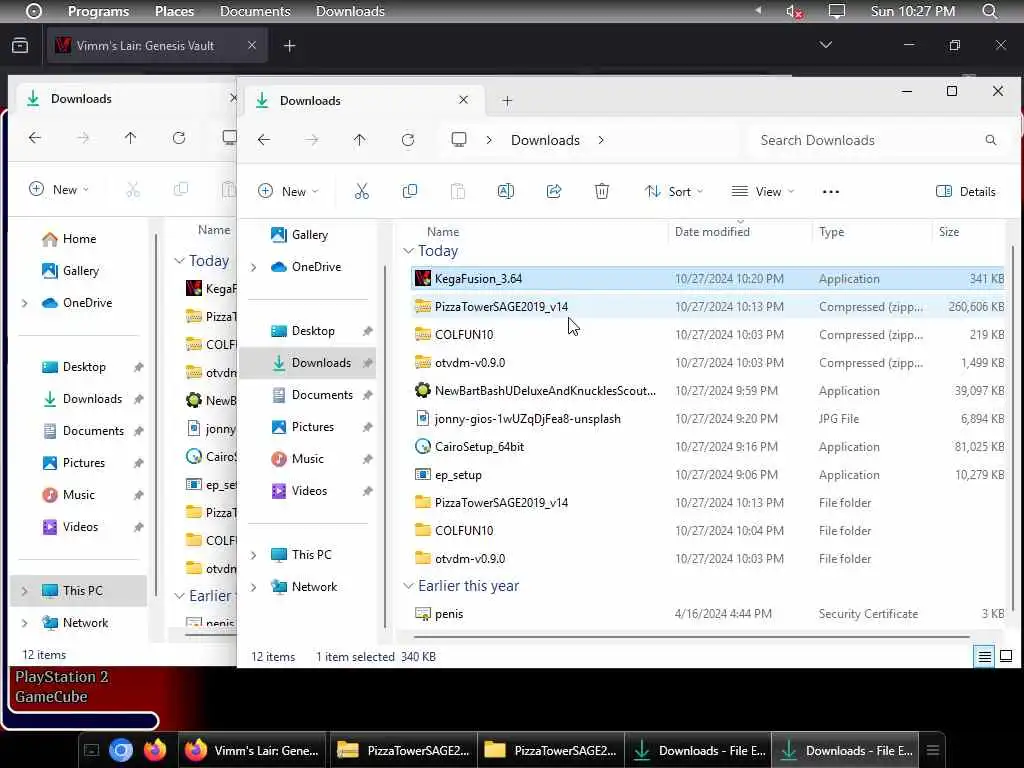The height and width of the screenshot is (768, 1024).
Task: Select the ep_setup application file
Action: [708, 475]
